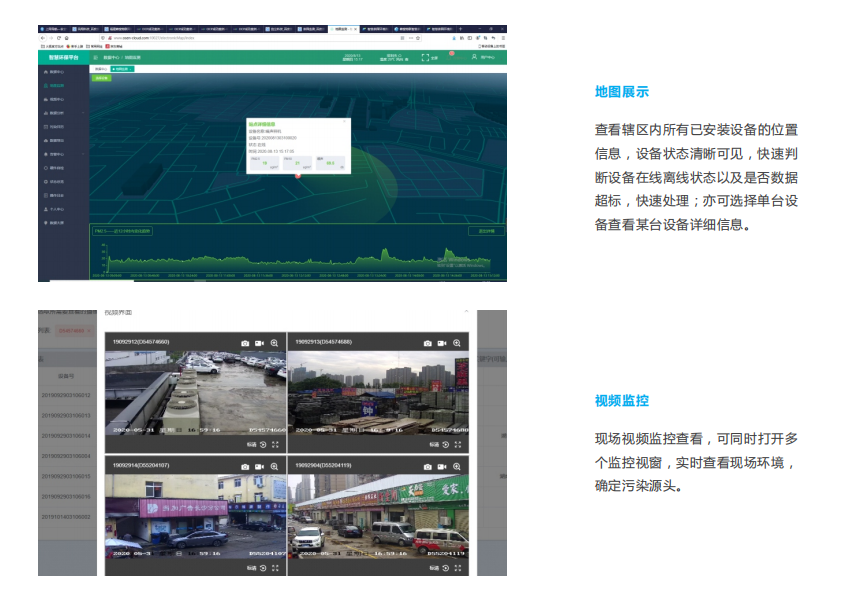Start recording feed 19092904(D55204119)
This screenshot has width=850, height=593.
(442, 467)
